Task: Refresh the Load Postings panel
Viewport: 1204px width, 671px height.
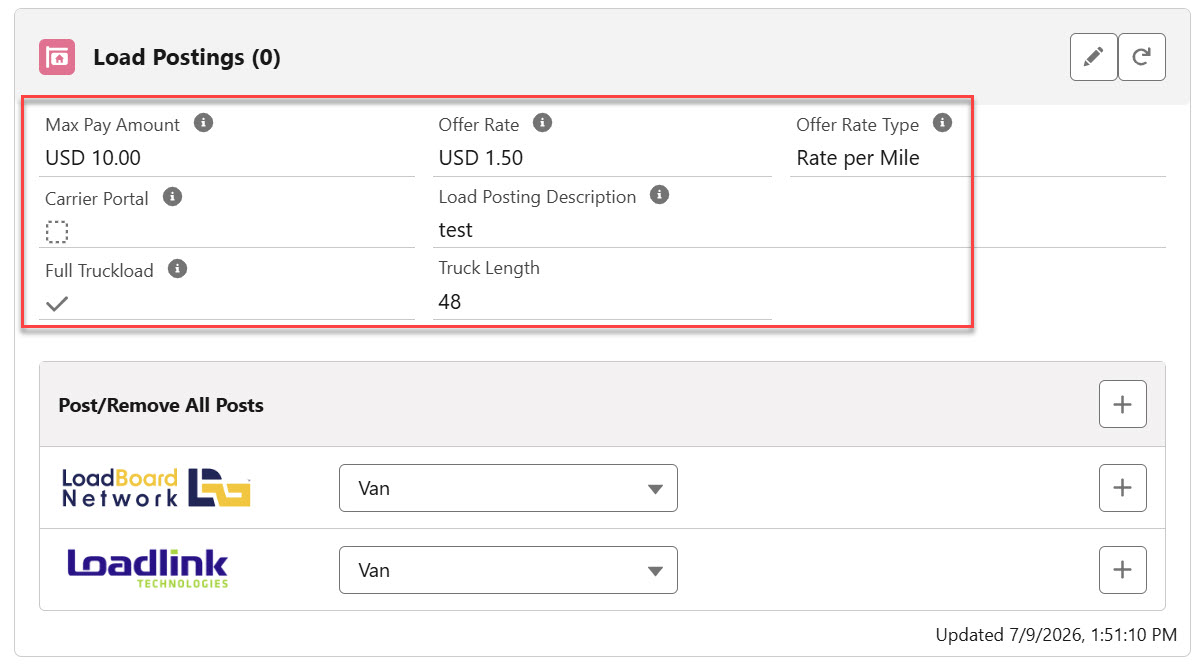Action: click(1142, 57)
